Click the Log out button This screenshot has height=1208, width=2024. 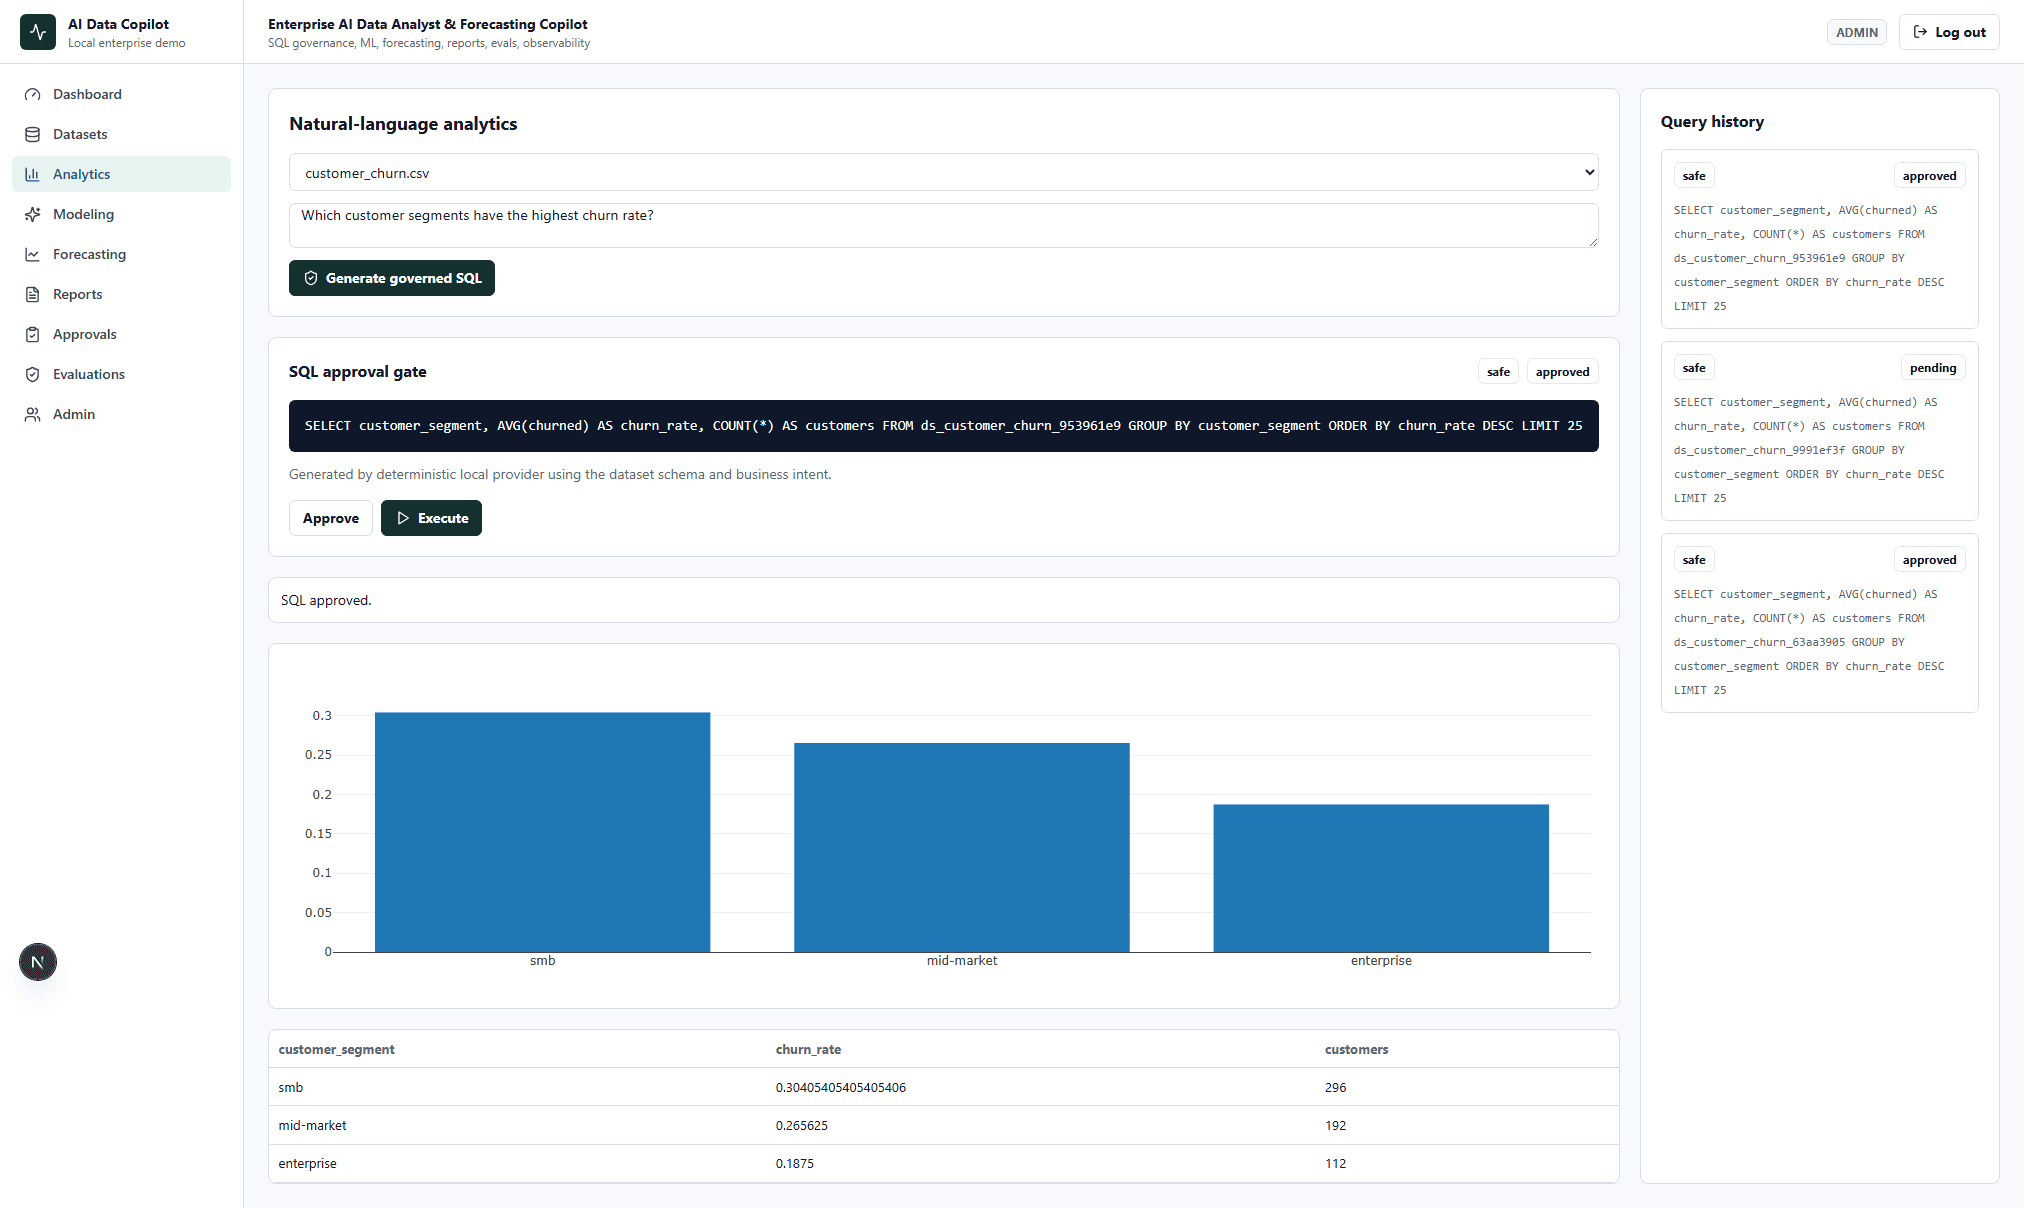[1948, 32]
